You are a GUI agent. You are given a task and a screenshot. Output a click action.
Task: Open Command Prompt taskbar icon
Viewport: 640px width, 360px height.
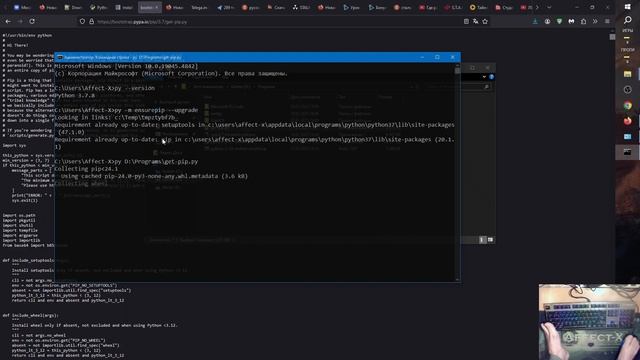[x=628, y=152]
